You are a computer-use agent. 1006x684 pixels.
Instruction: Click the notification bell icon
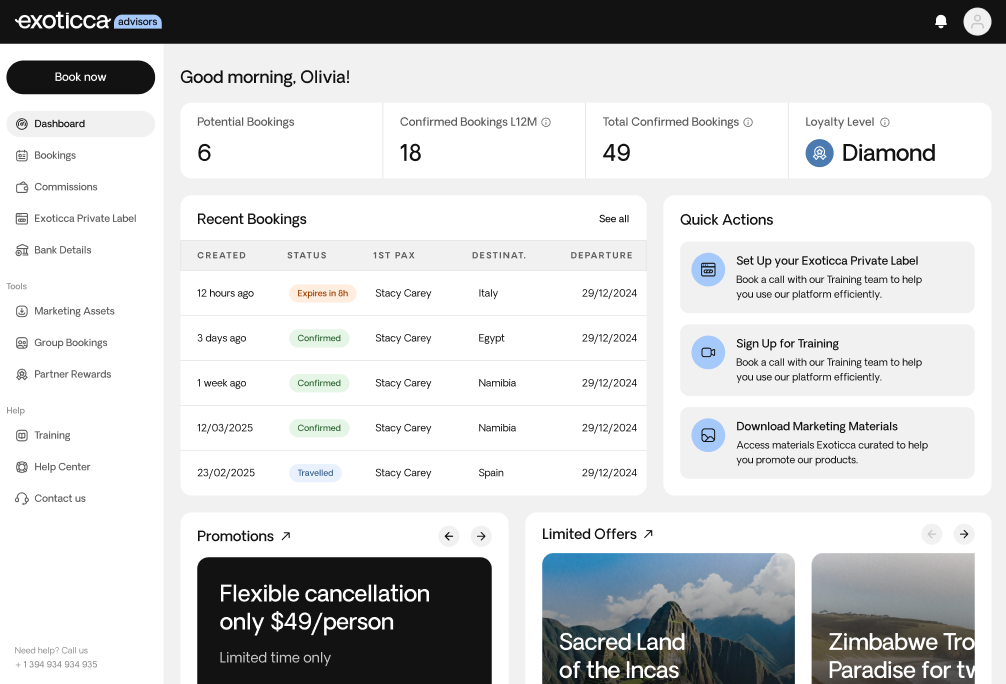tap(940, 22)
